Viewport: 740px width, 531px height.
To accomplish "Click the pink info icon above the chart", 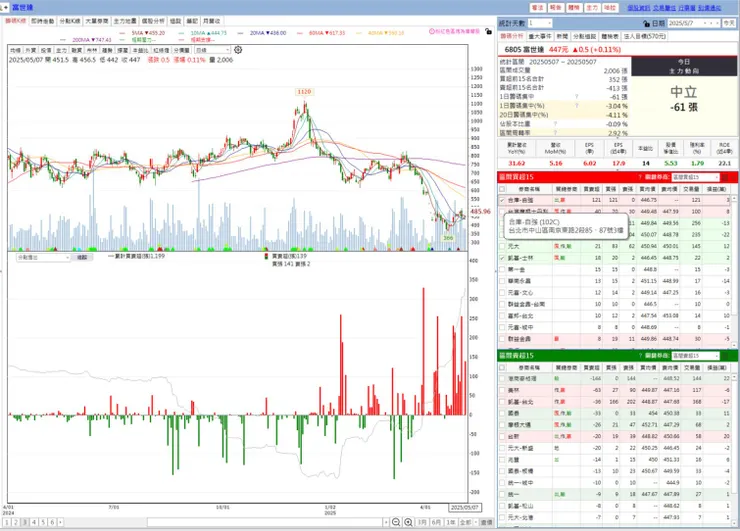I will click(431, 31).
